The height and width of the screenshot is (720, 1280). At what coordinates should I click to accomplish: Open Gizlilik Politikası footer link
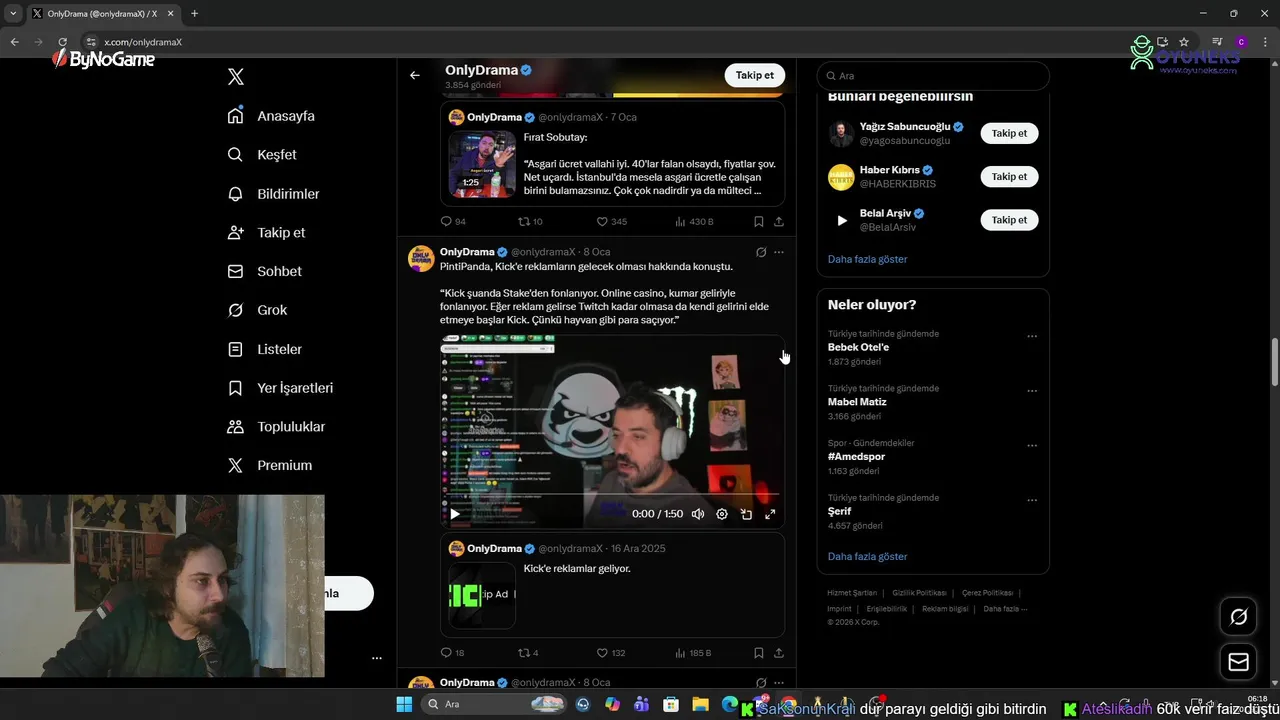click(x=918, y=593)
